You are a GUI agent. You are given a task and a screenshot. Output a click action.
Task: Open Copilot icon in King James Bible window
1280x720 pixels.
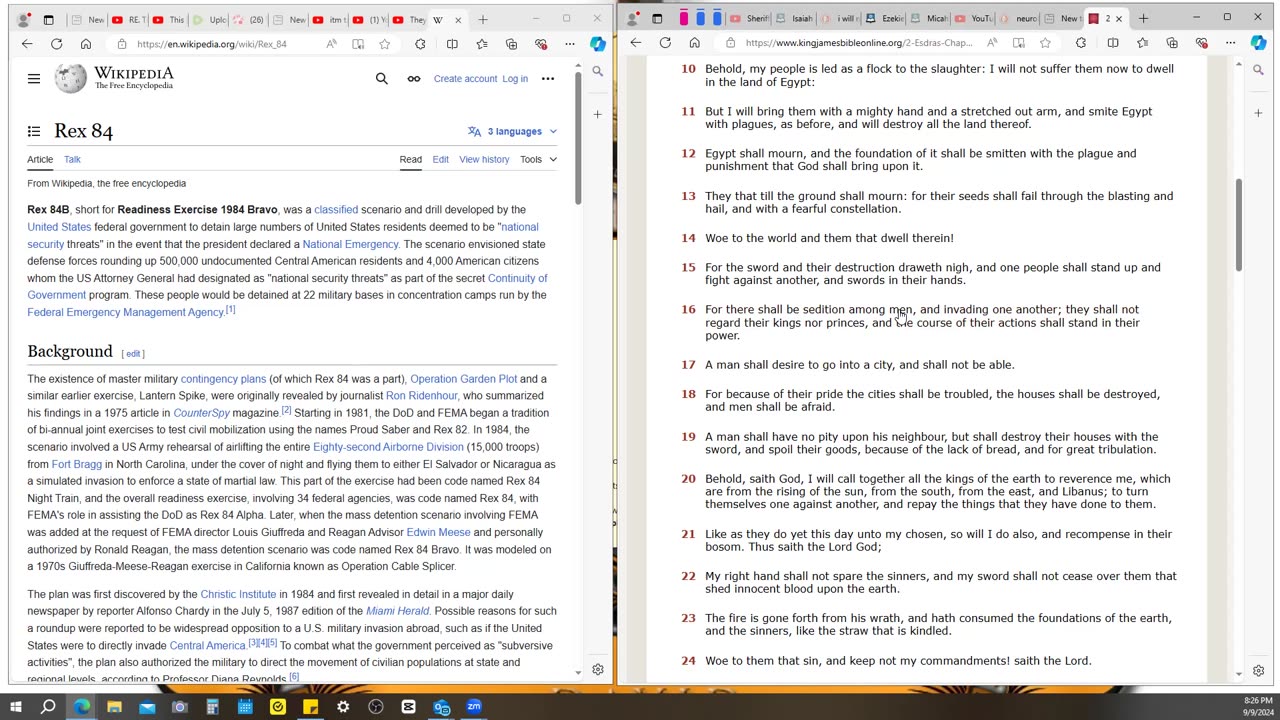pyautogui.click(x=1258, y=43)
